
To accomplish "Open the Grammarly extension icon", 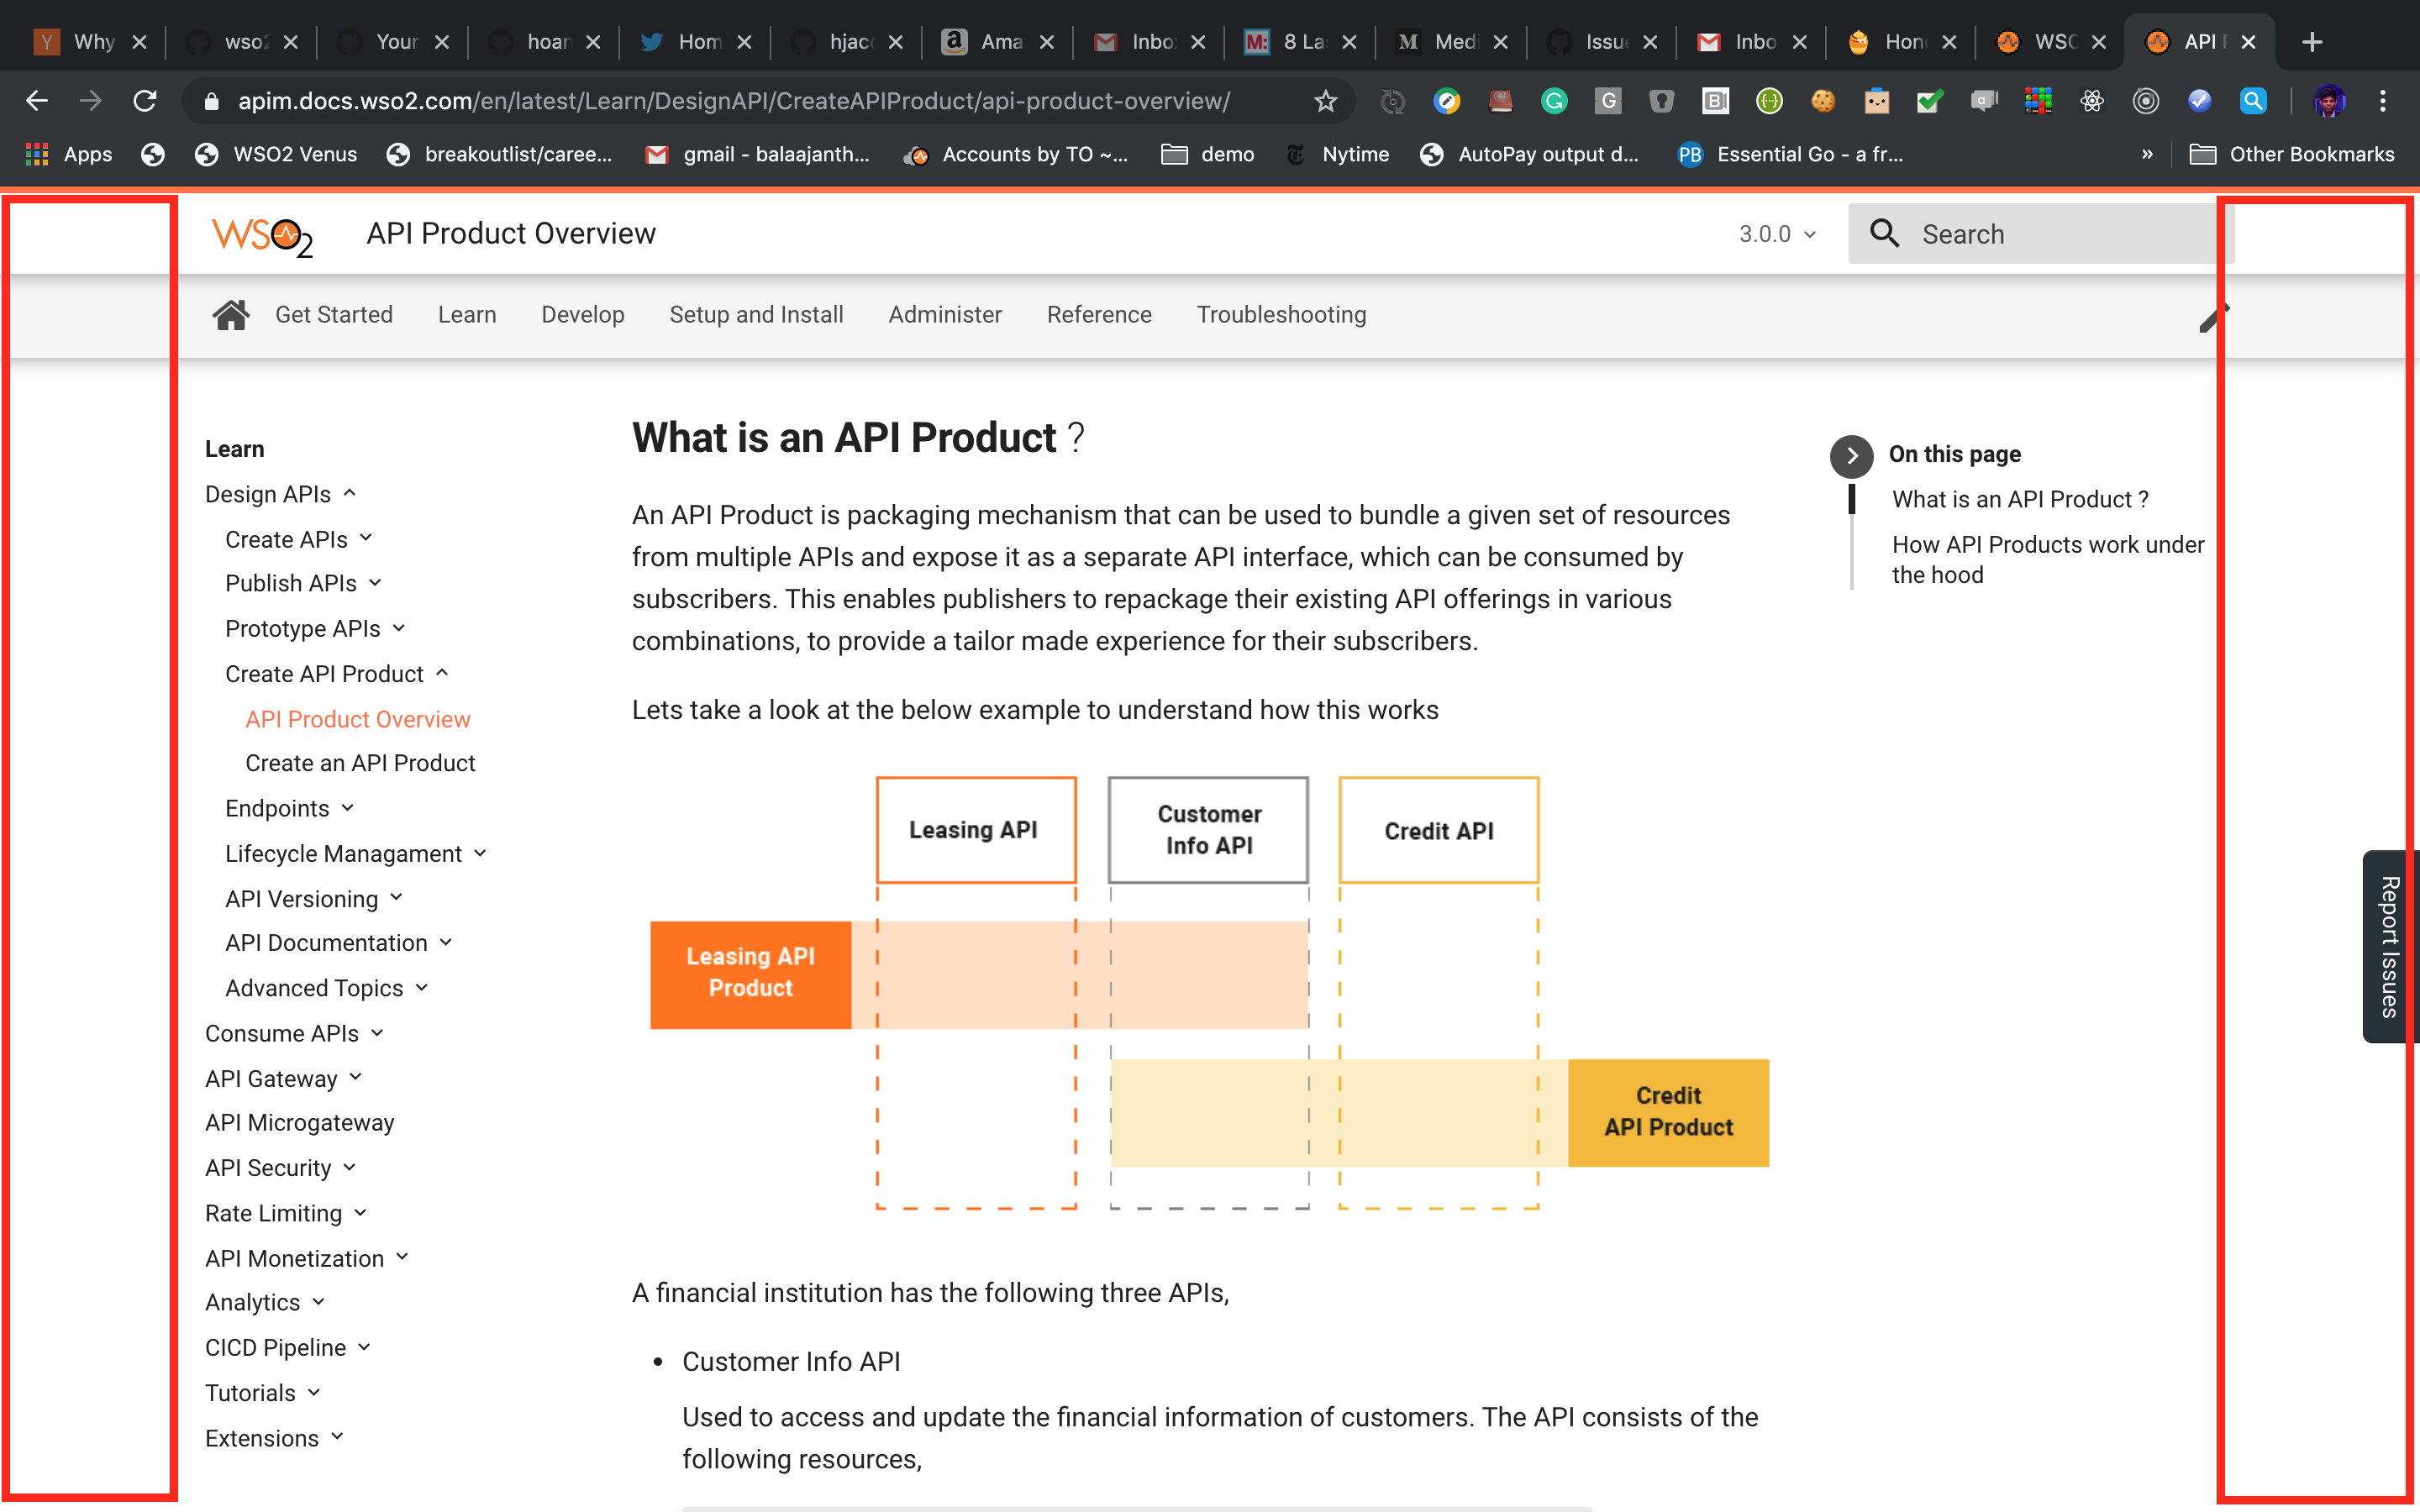I will click(1554, 100).
